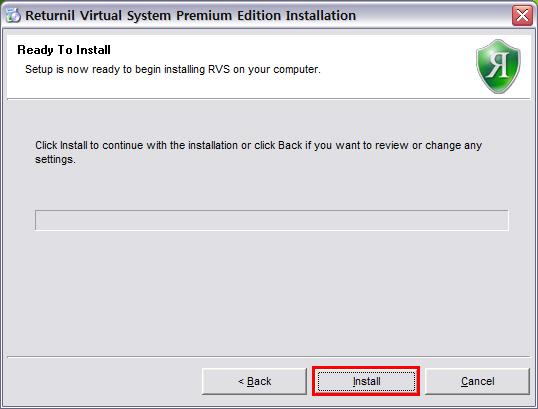Click the empty installation progress bar
The height and width of the screenshot is (409, 538).
pos(271,220)
